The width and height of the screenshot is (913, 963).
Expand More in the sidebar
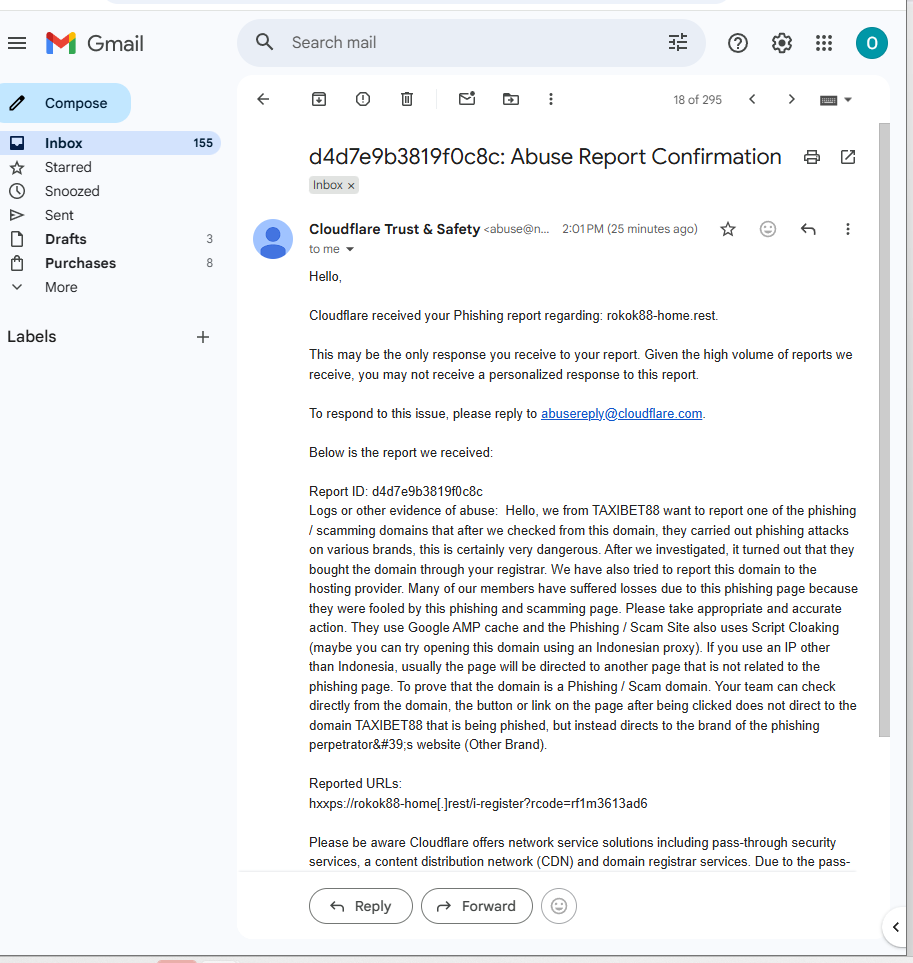(61, 287)
